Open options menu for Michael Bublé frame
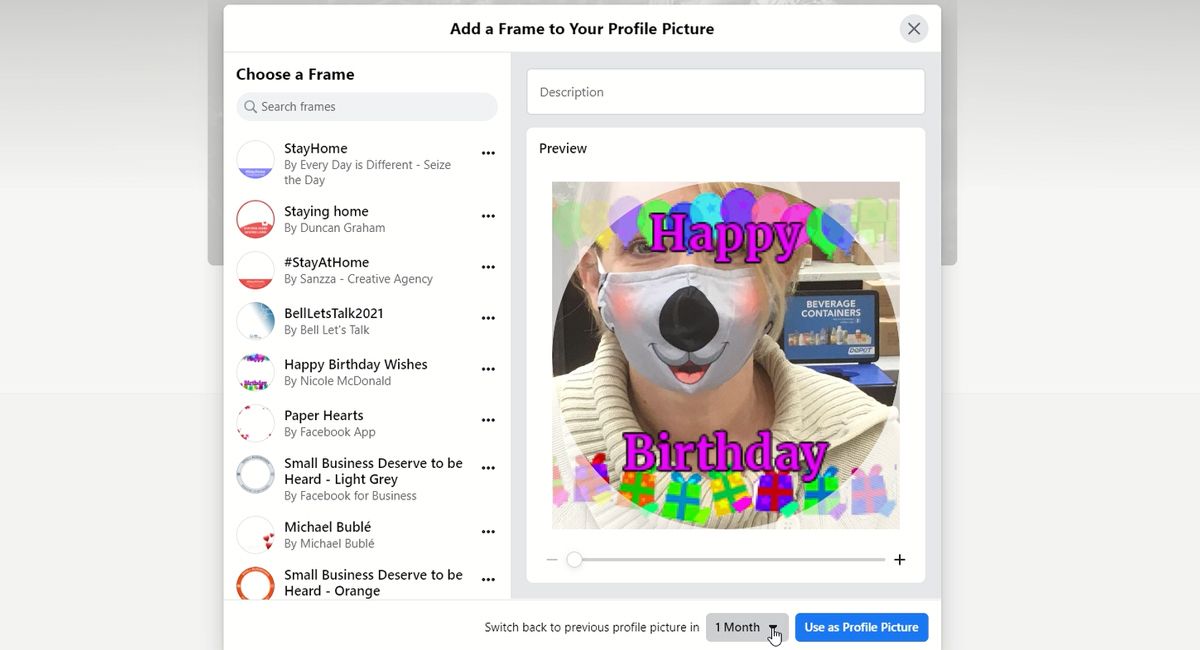This screenshot has height=650, width=1200. click(x=488, y=532)
